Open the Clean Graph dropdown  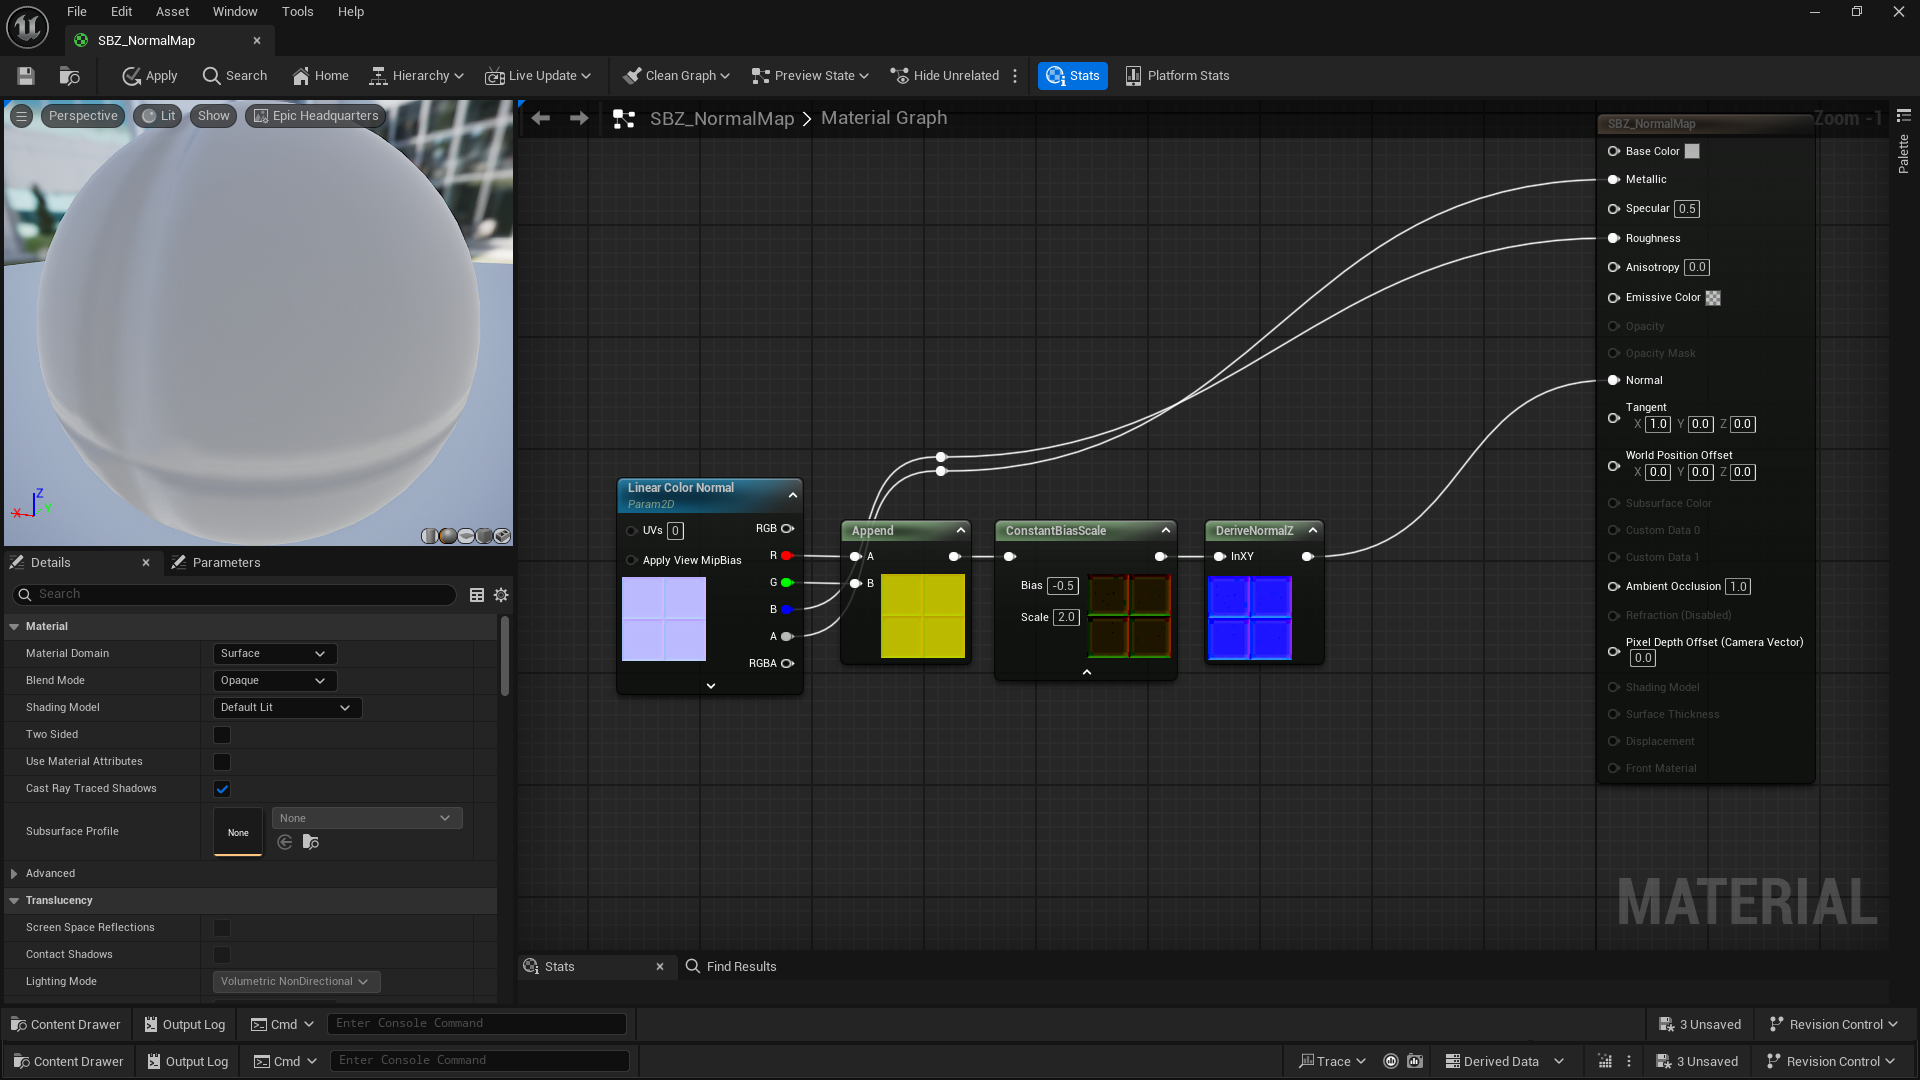click(x=676, y=76)
